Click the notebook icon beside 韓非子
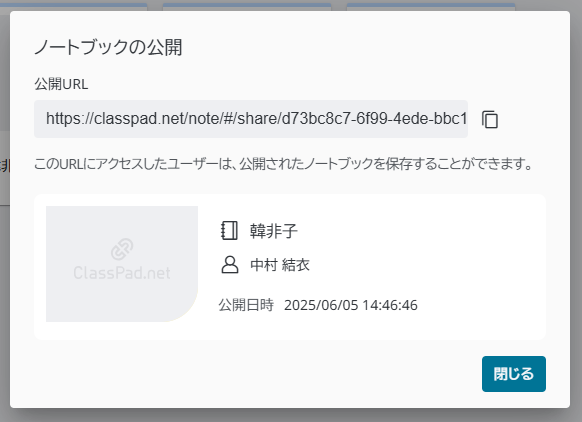This screenshot has height=422, width=582. [229, 231]
